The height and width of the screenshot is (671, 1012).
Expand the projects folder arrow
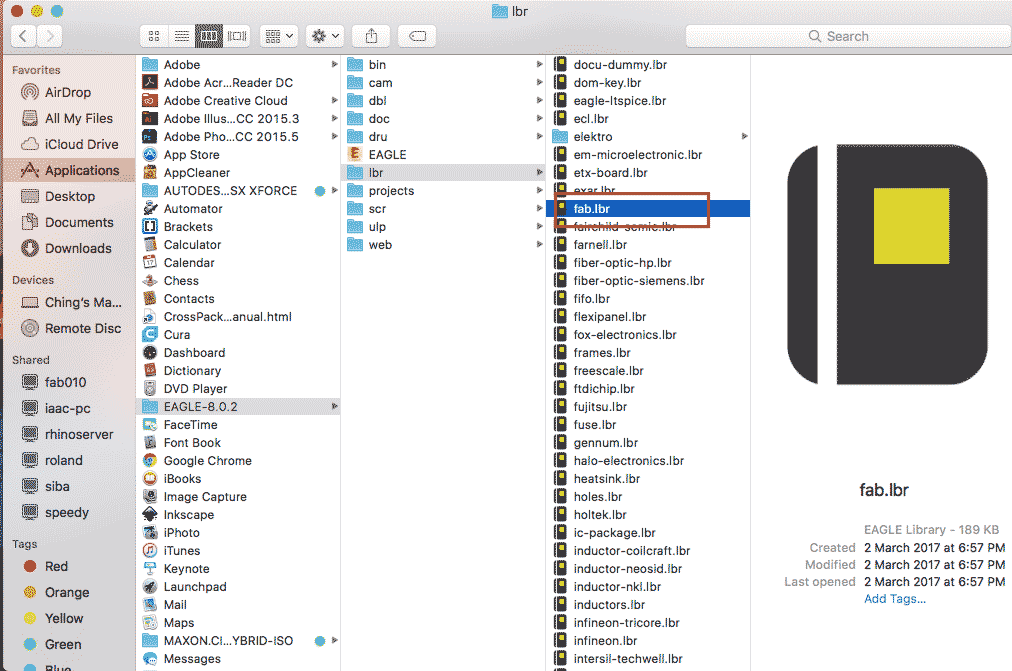(540, 190)
